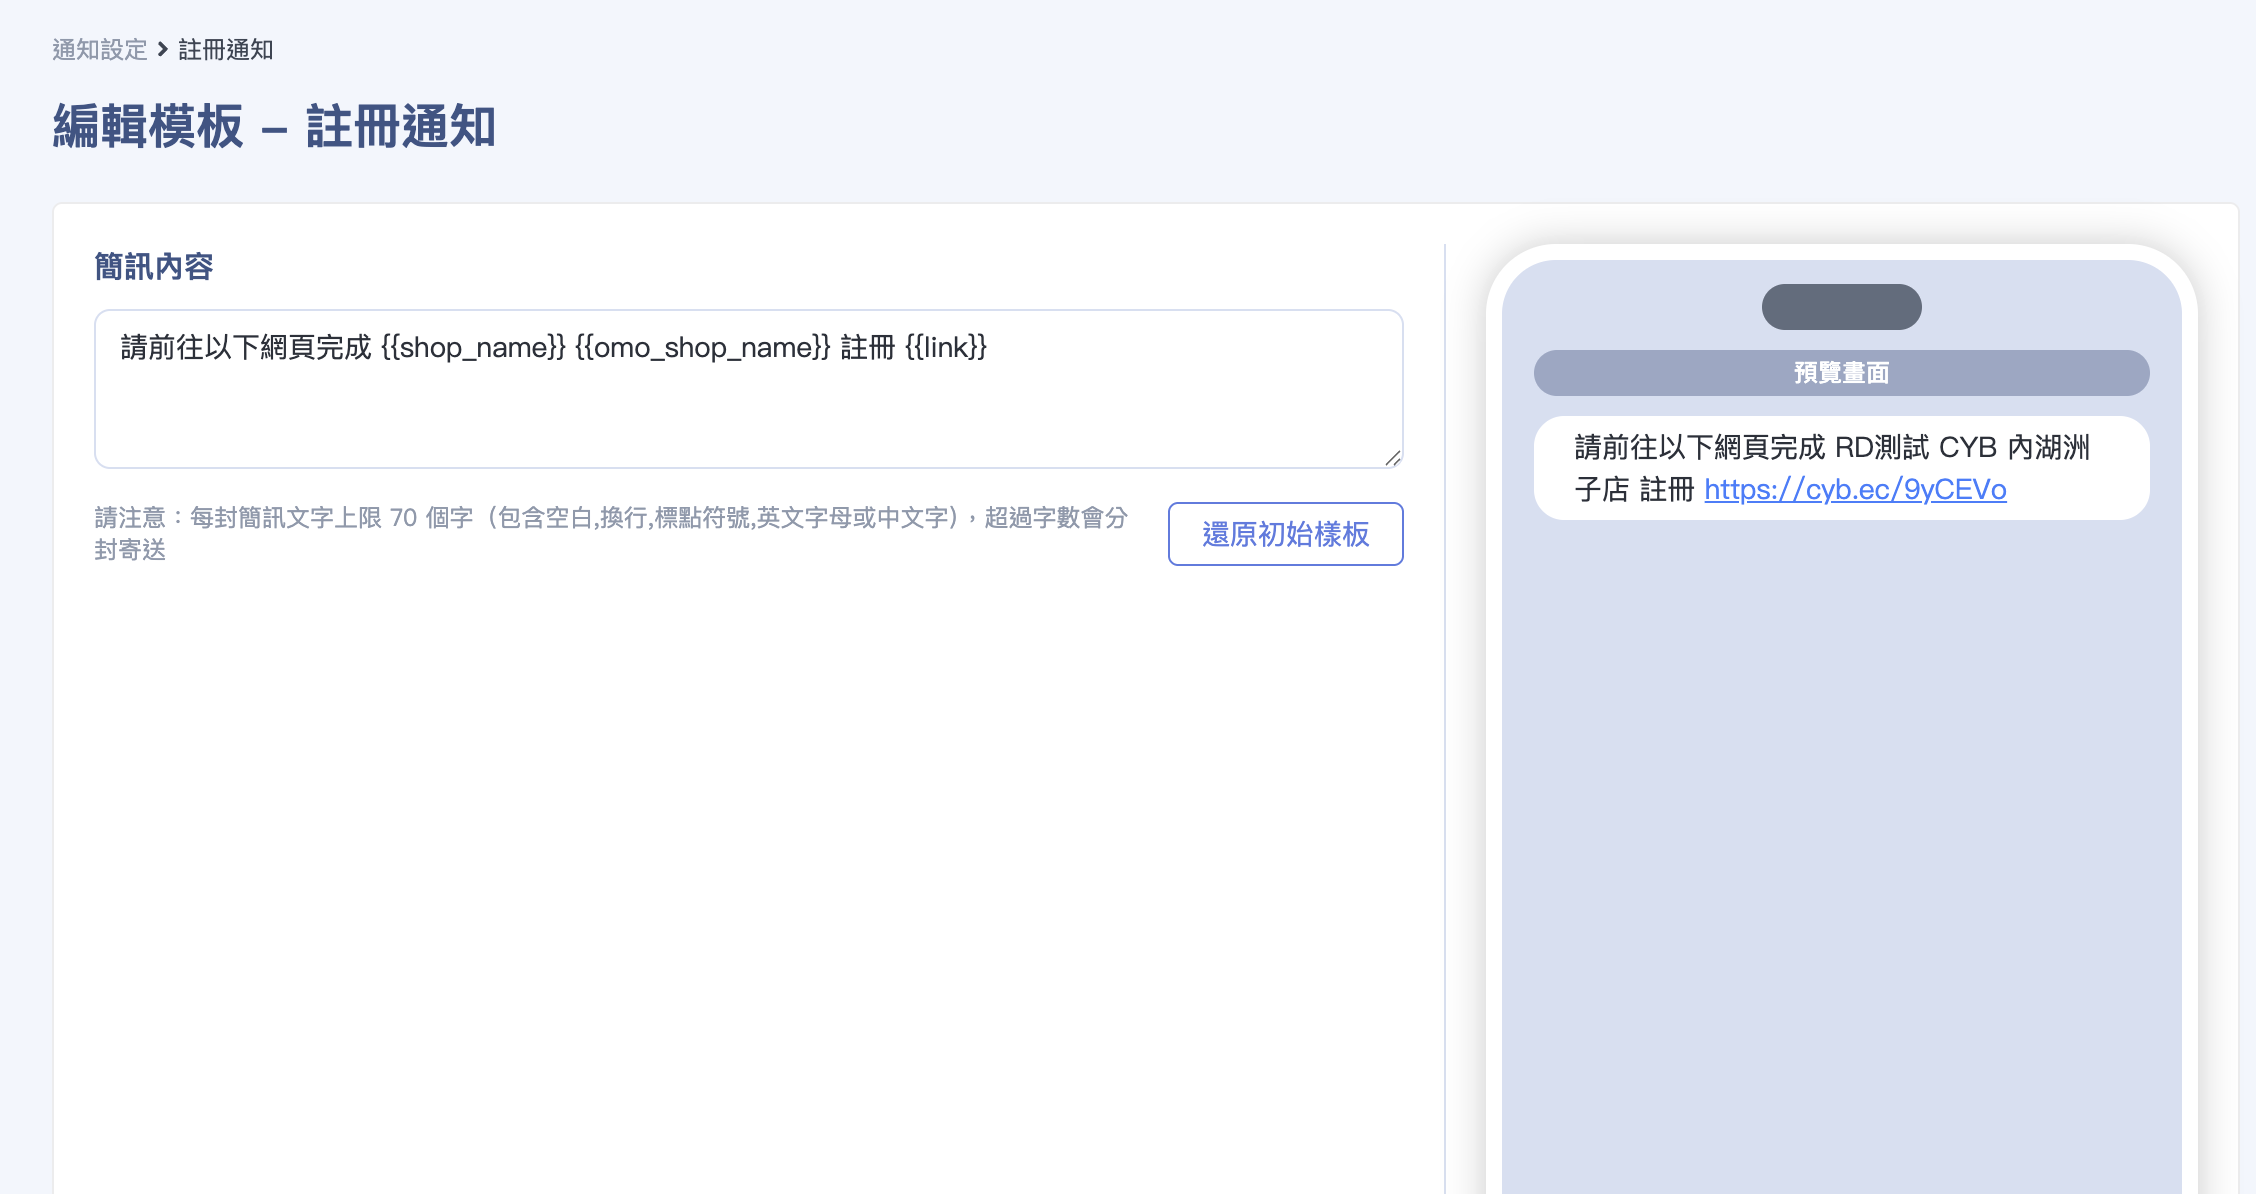Image resolution: width=2256 pixels, height=1194 pixels.
Task: Click the white editor card background
Action: (x=700, y=800)
